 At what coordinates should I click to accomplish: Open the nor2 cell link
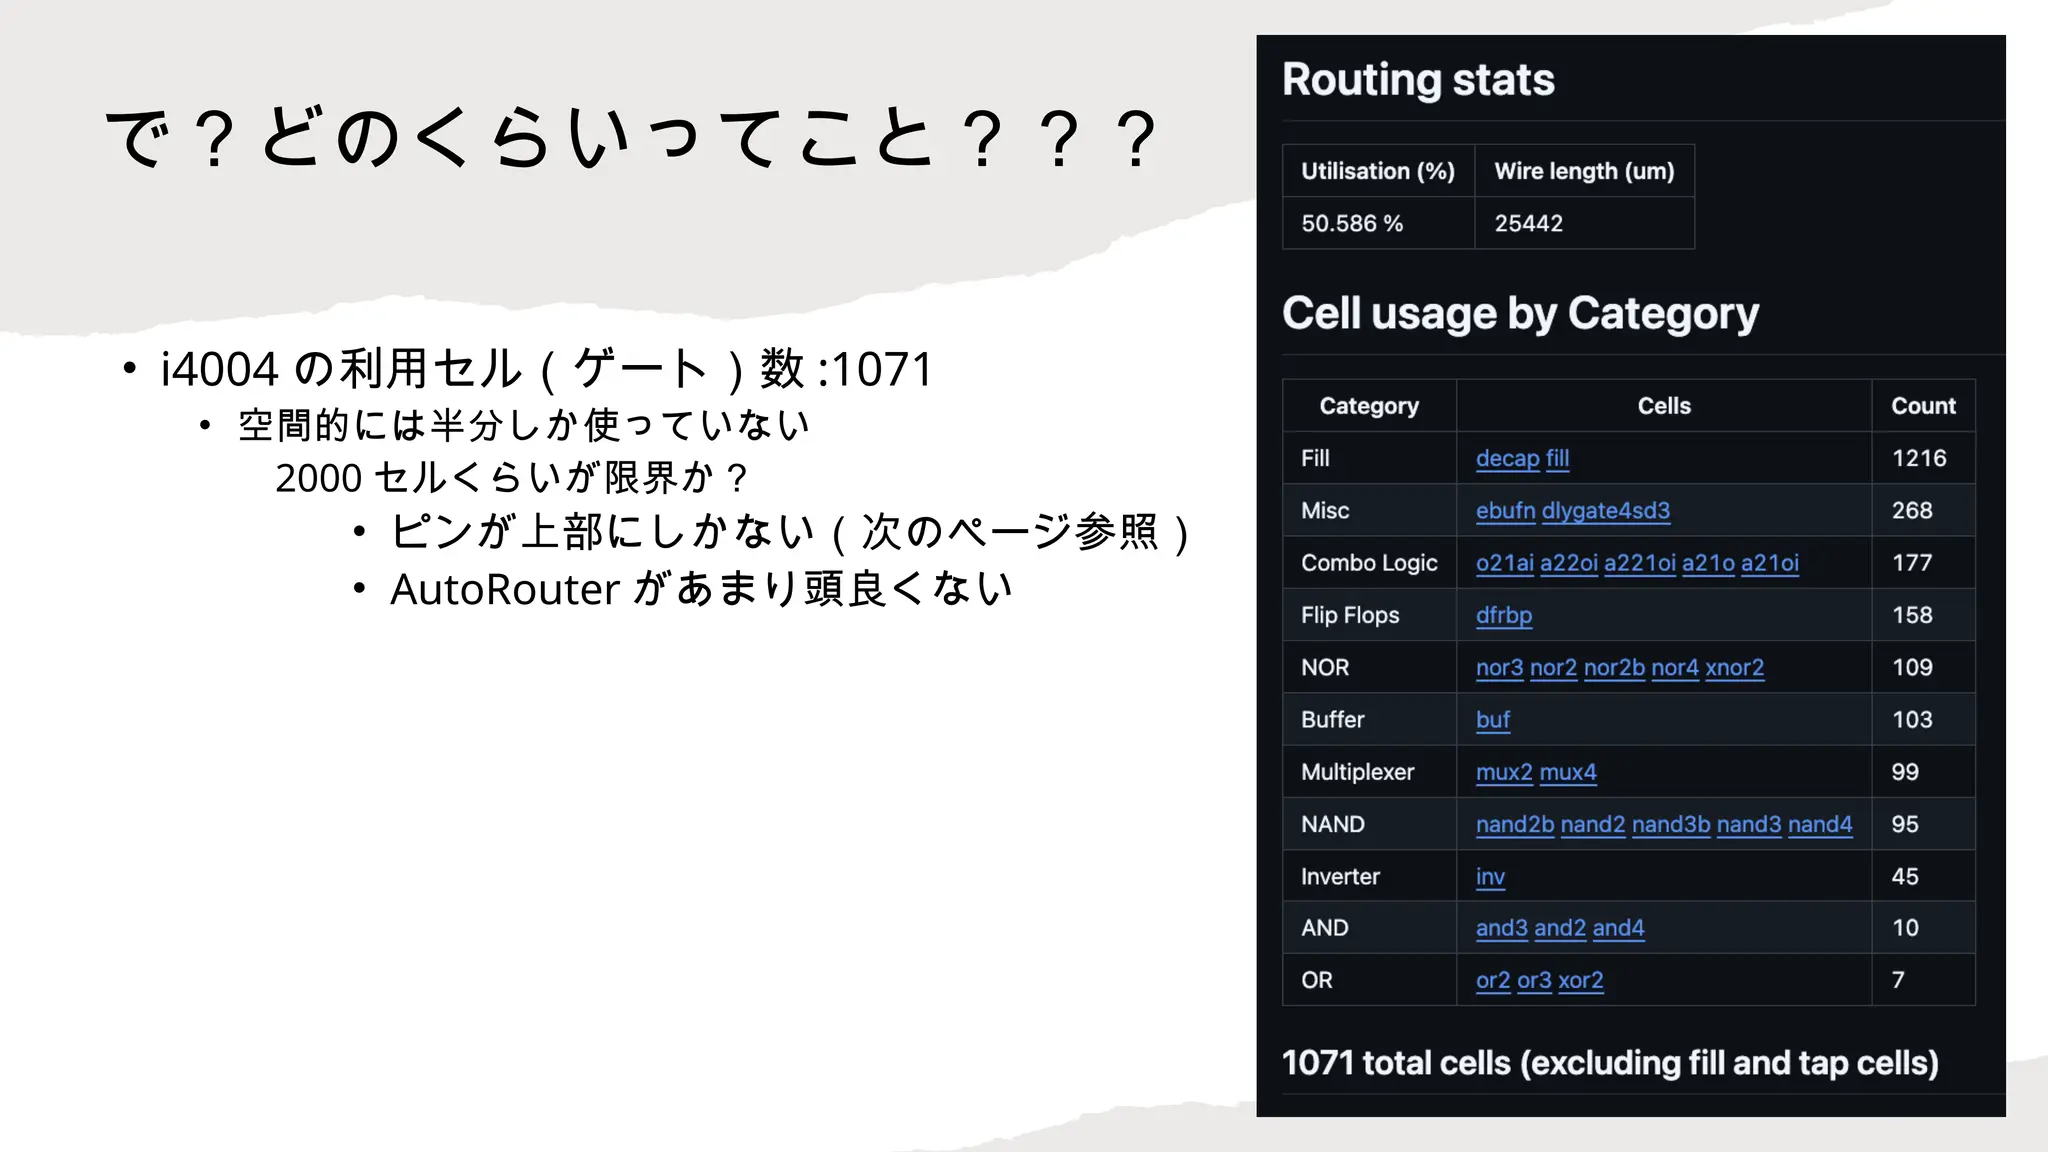pos(1554,667)
